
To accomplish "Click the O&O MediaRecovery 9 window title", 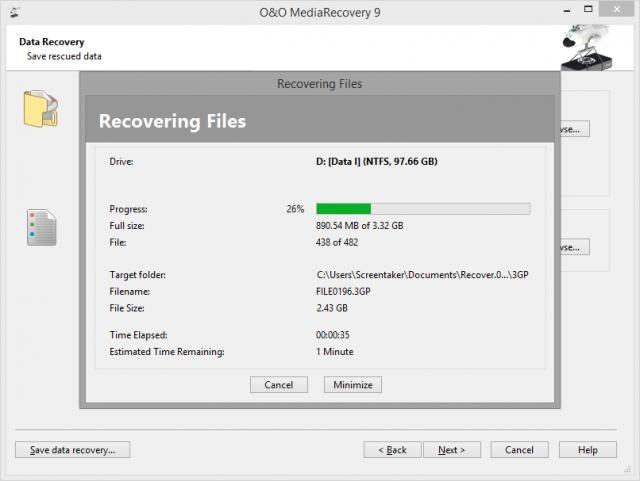I will point(320,13).
